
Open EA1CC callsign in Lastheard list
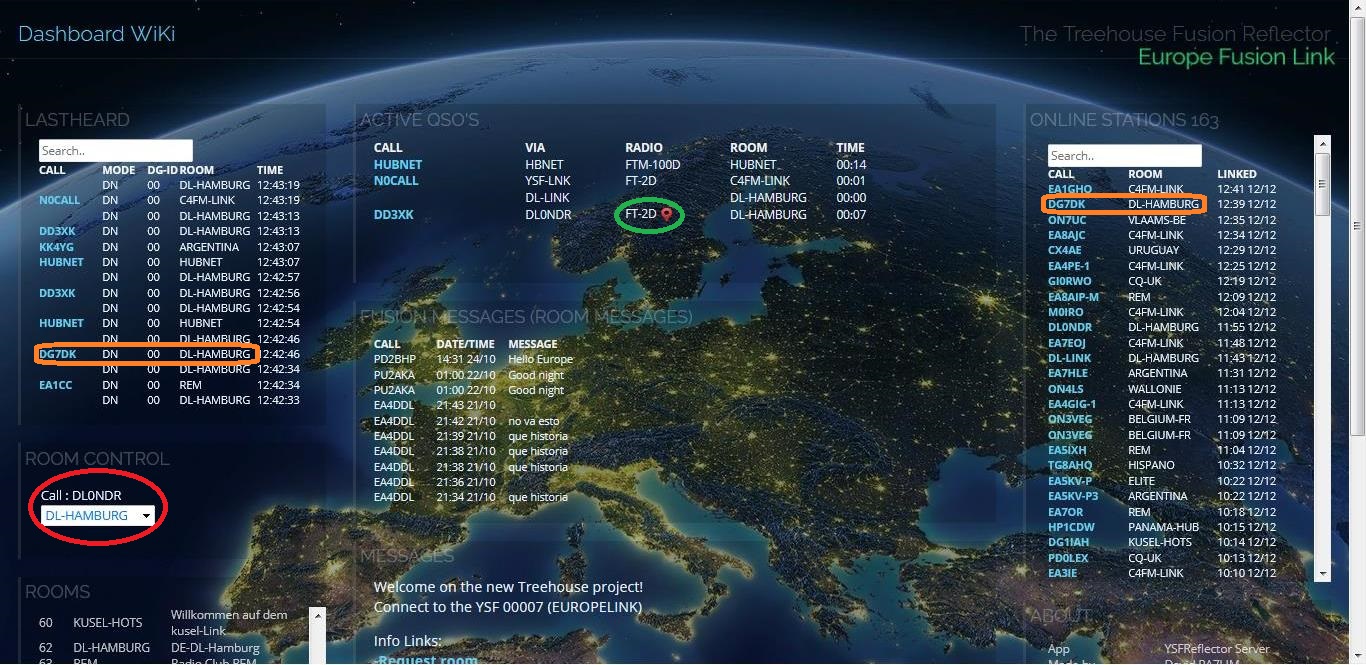[x=56, y=385]
